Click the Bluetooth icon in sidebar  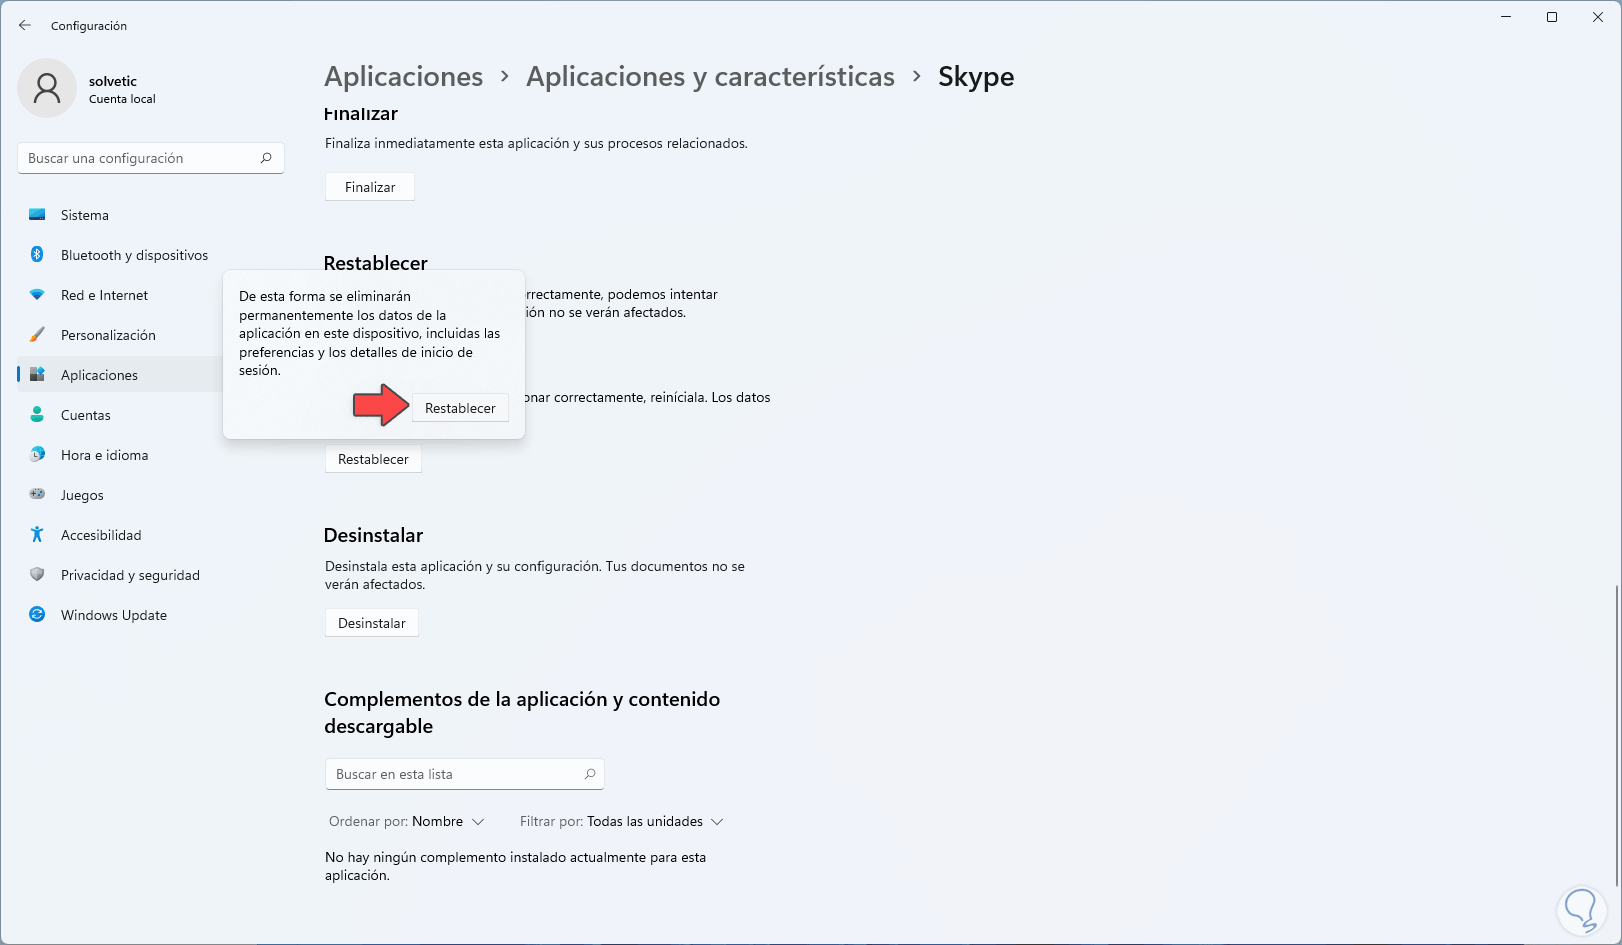(37, 255)
